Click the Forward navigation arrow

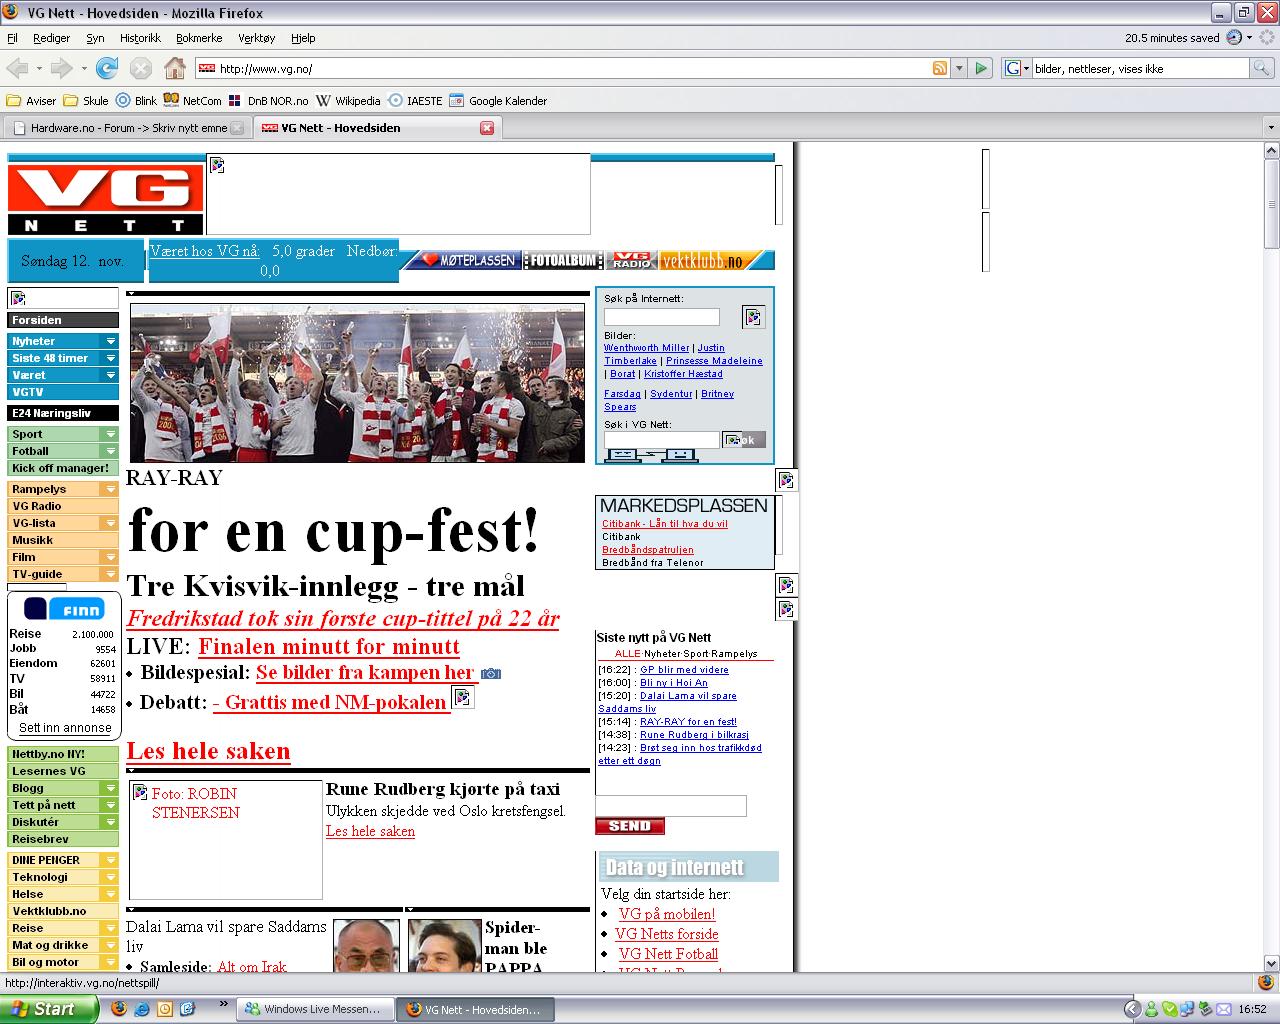[61, 68]
